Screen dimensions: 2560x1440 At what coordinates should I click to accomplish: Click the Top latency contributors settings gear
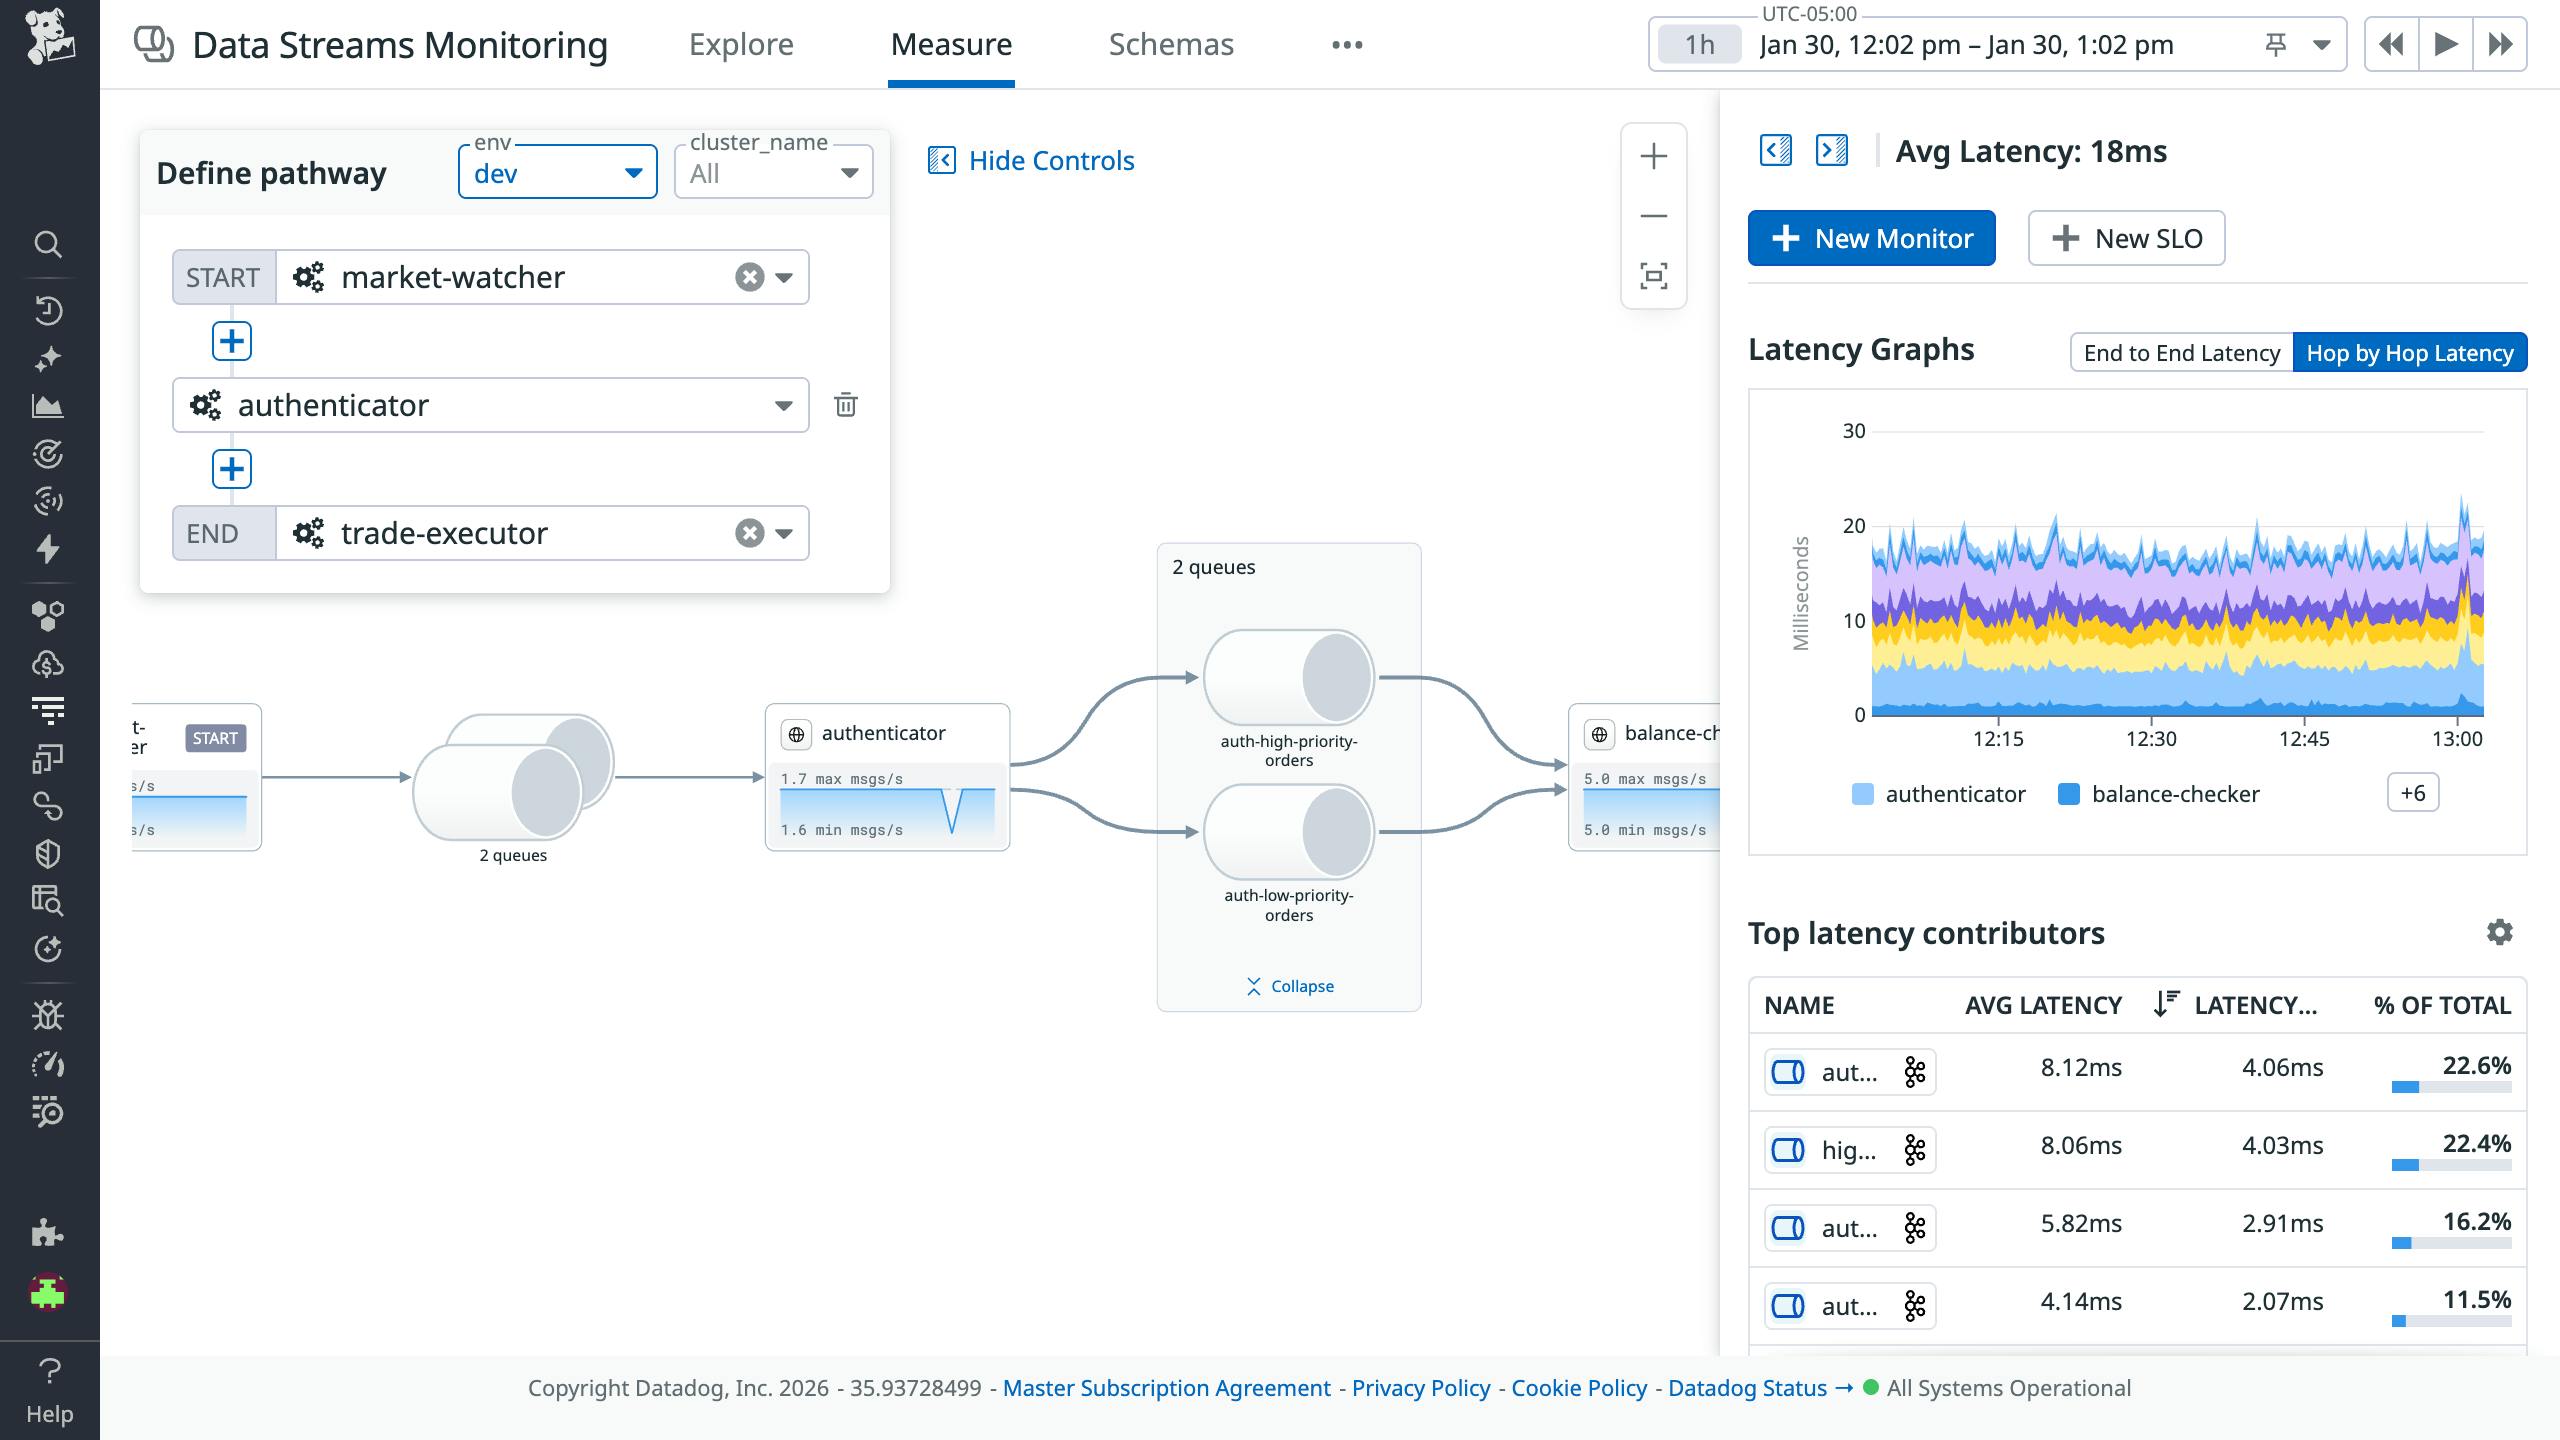coord(2500,932)
